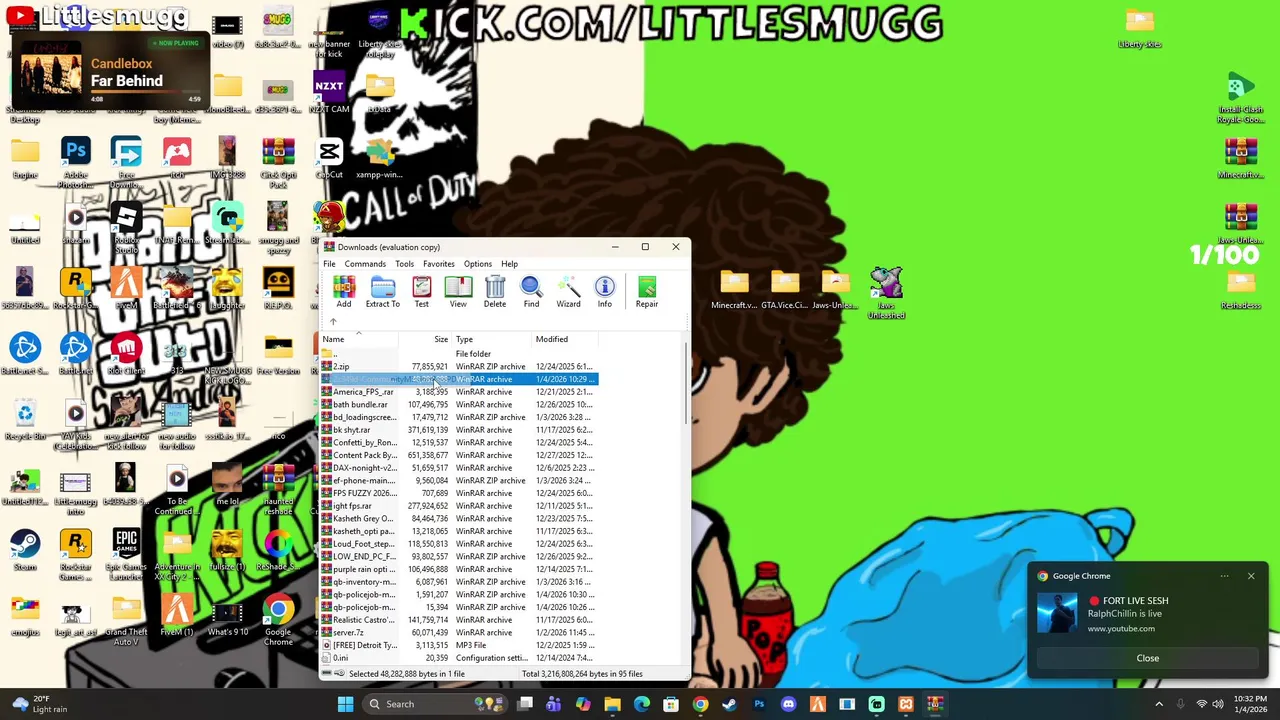Screen dimensions: 1280x720
Task: Click the Google Chrome desktop shortcut
Action: 278,620
